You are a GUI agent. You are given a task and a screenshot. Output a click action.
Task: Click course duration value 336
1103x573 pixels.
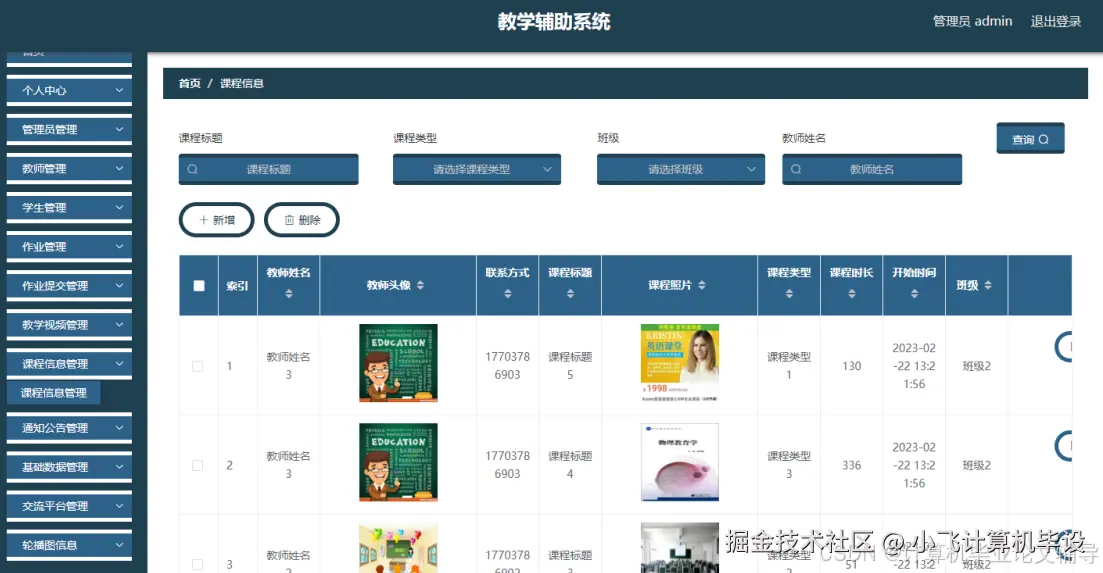pyautogui.click(x=851, y=465)
